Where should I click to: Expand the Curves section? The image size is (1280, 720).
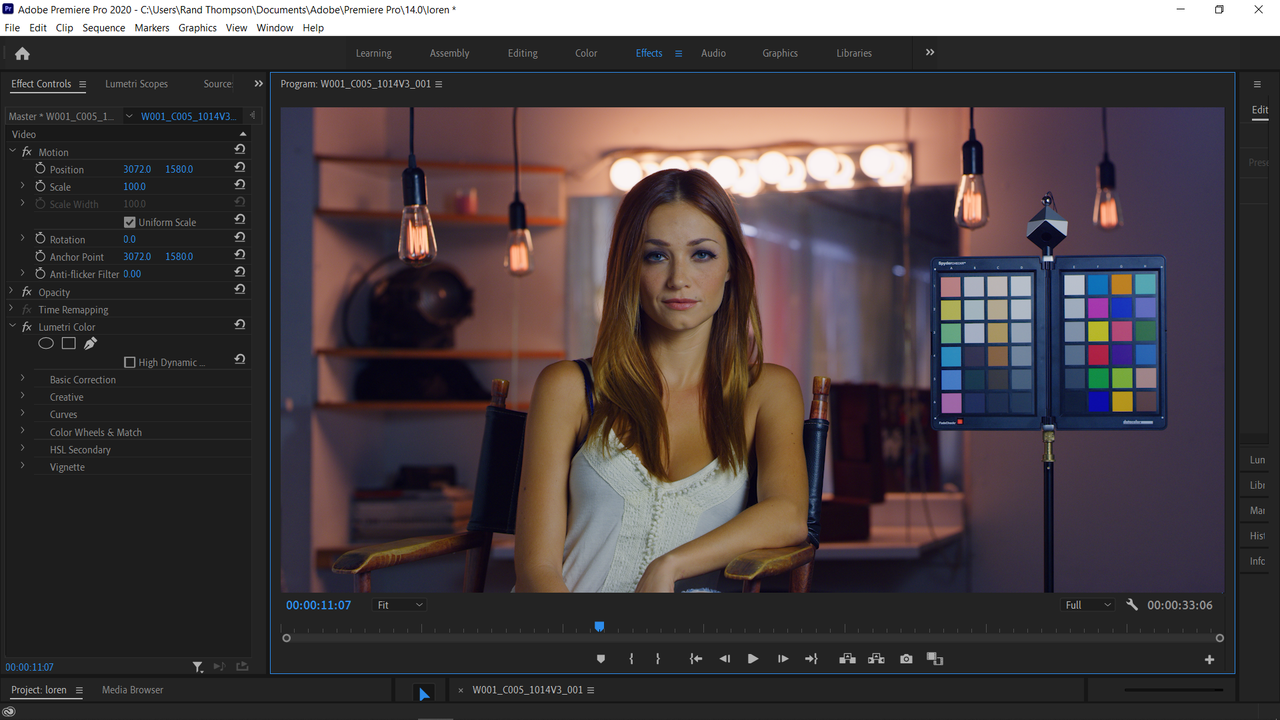click(23, 414)
